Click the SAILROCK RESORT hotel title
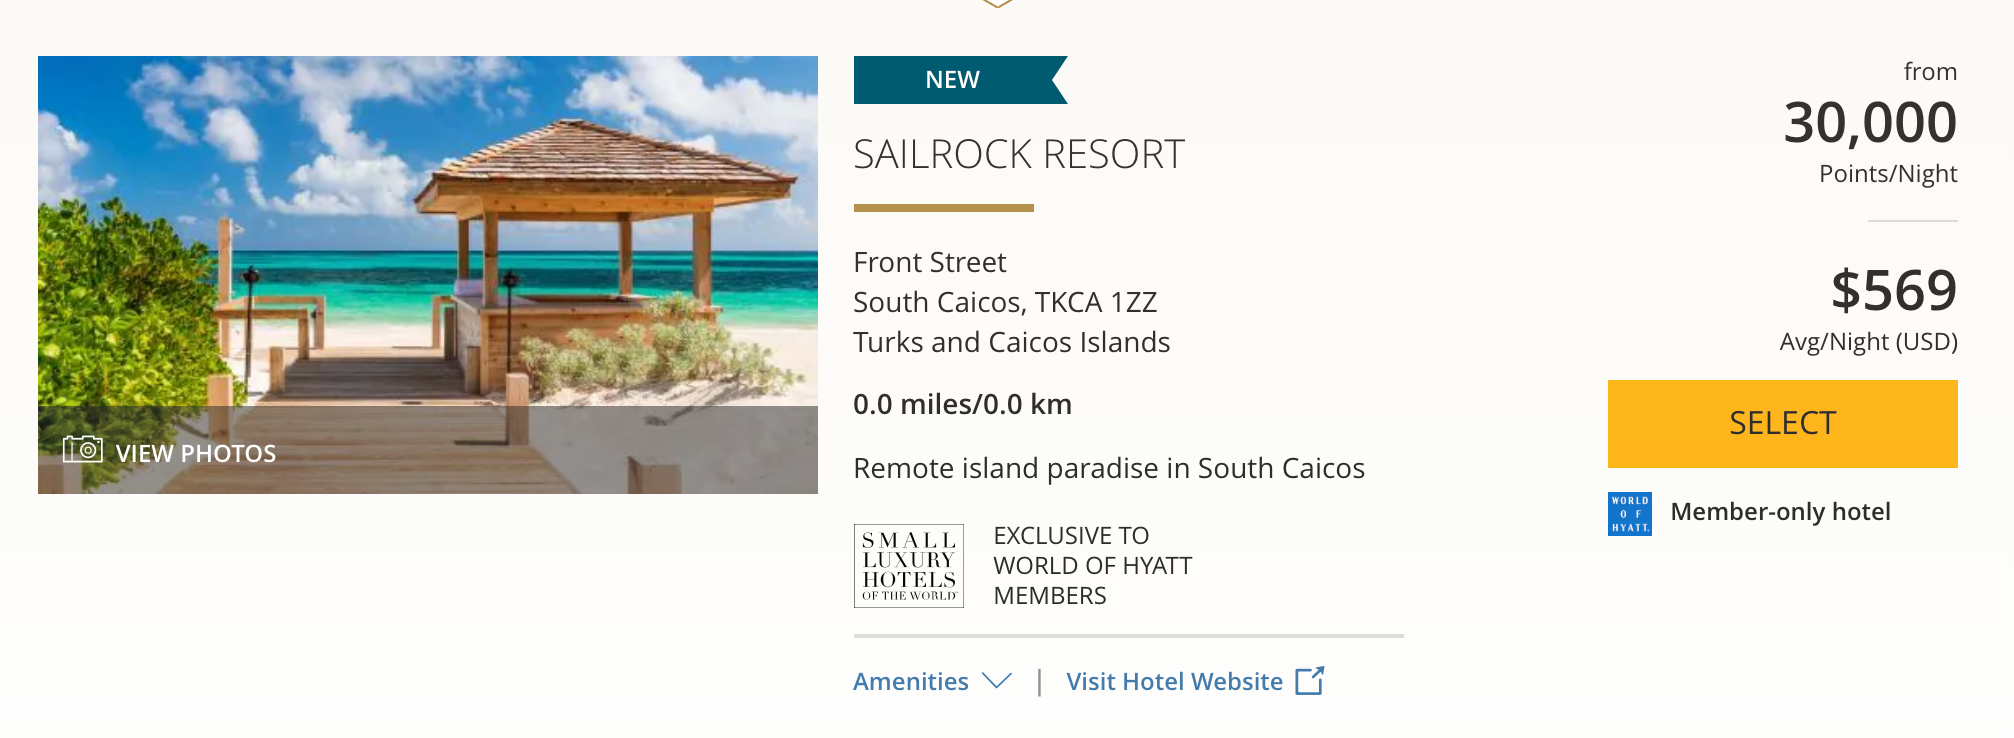 pyautogui.click(x=1018, y=154)
